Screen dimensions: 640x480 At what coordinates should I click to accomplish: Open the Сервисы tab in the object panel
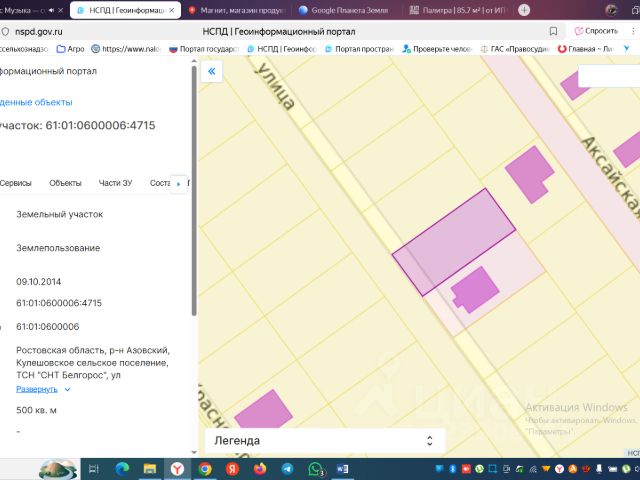(x=16, y=183)
